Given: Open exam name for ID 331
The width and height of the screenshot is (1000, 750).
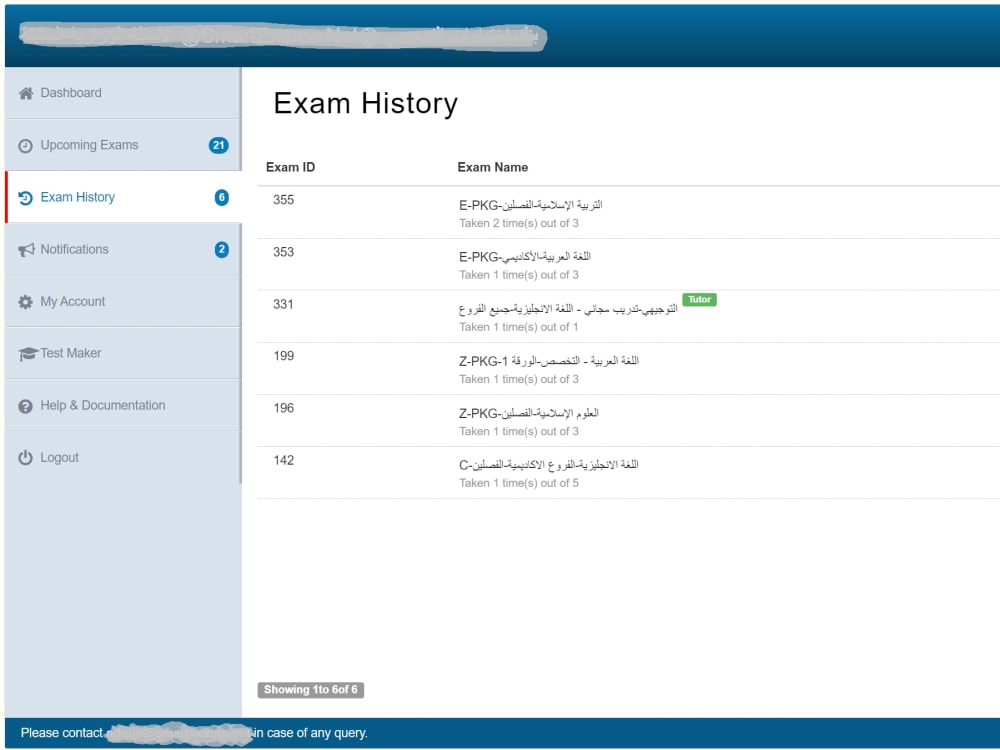Looking at the screenshot, I should point(568,309).
